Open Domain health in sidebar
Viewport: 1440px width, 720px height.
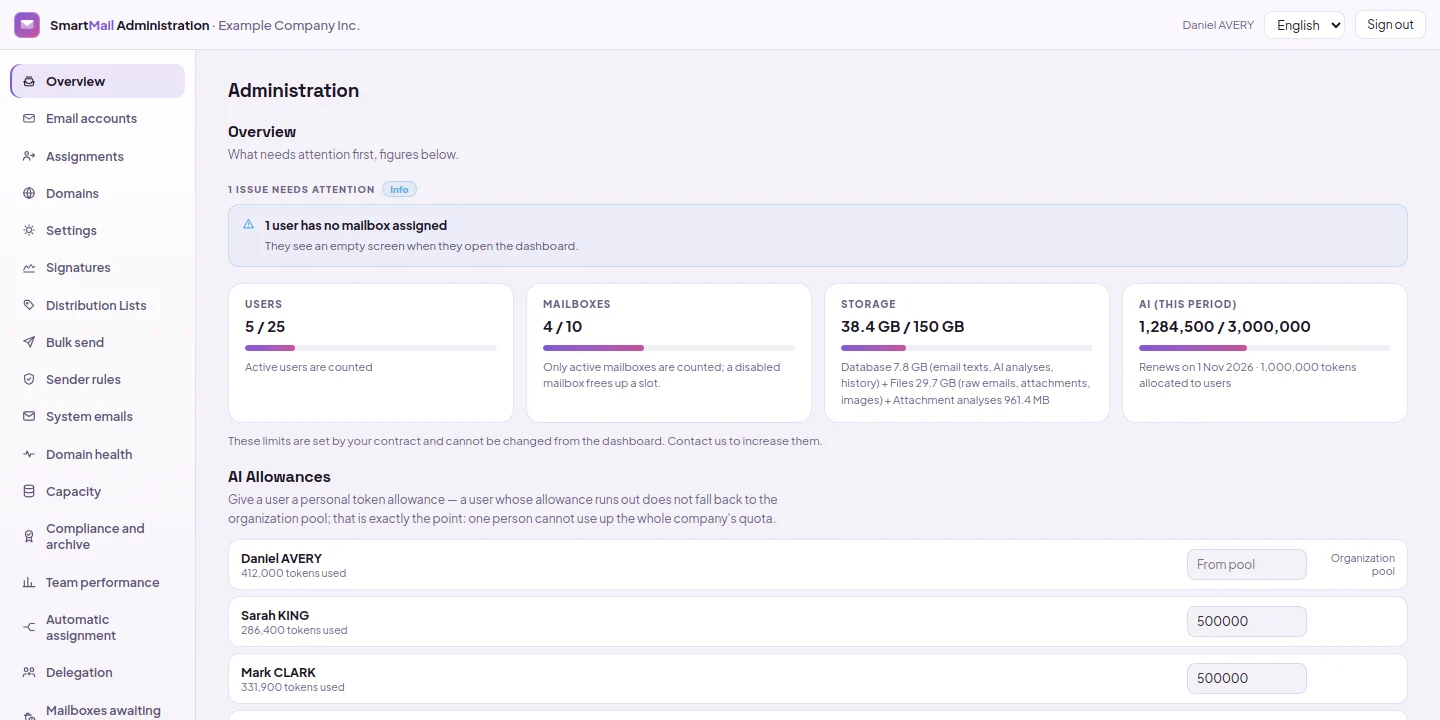point(98,455)
